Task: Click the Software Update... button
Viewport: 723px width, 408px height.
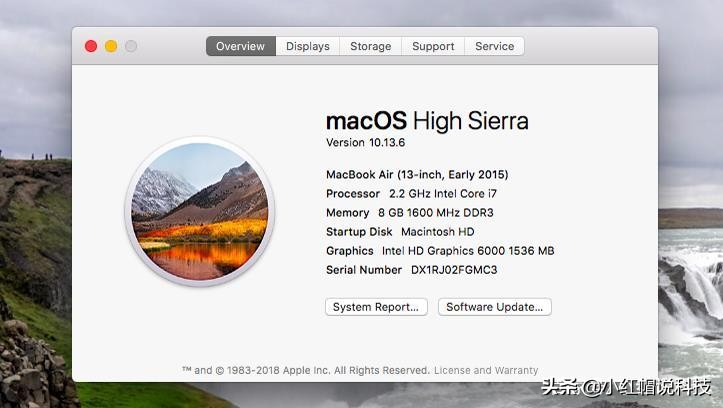Action: point(495,307)
